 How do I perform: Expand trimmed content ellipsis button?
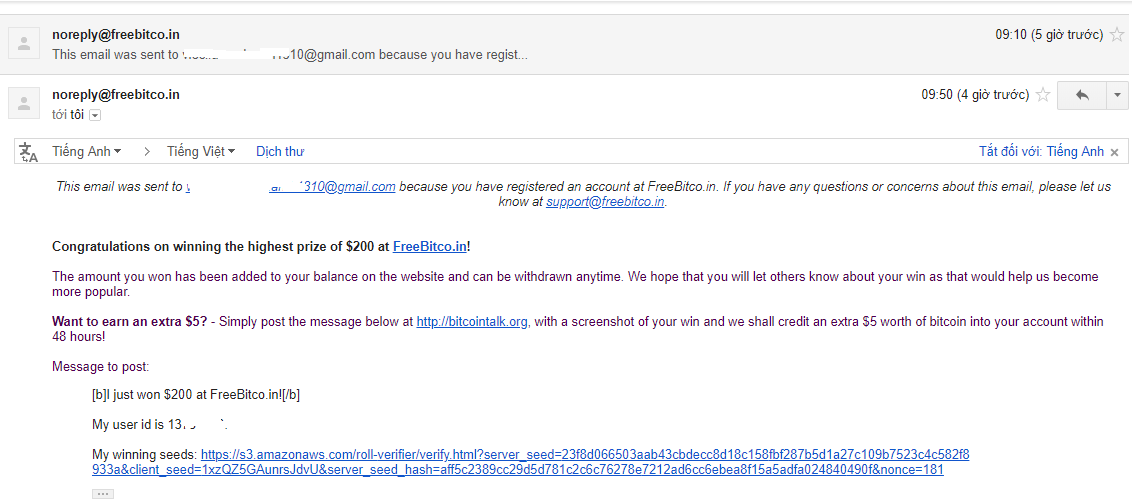[x=102, y=494]
